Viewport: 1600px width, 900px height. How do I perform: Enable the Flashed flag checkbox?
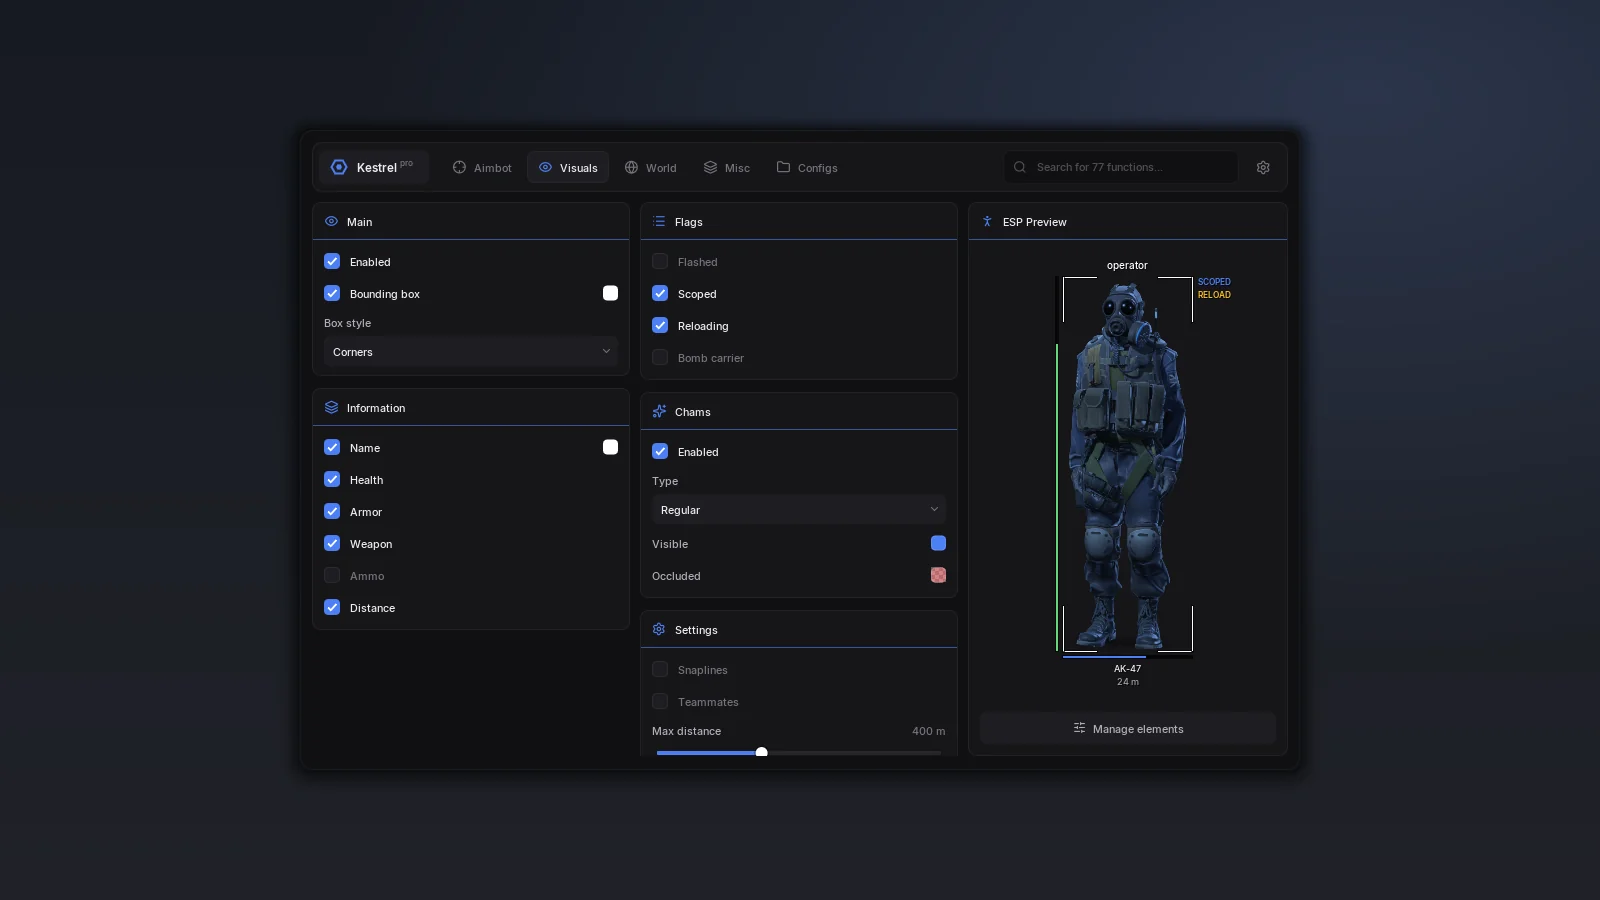[x=660, y=261]
